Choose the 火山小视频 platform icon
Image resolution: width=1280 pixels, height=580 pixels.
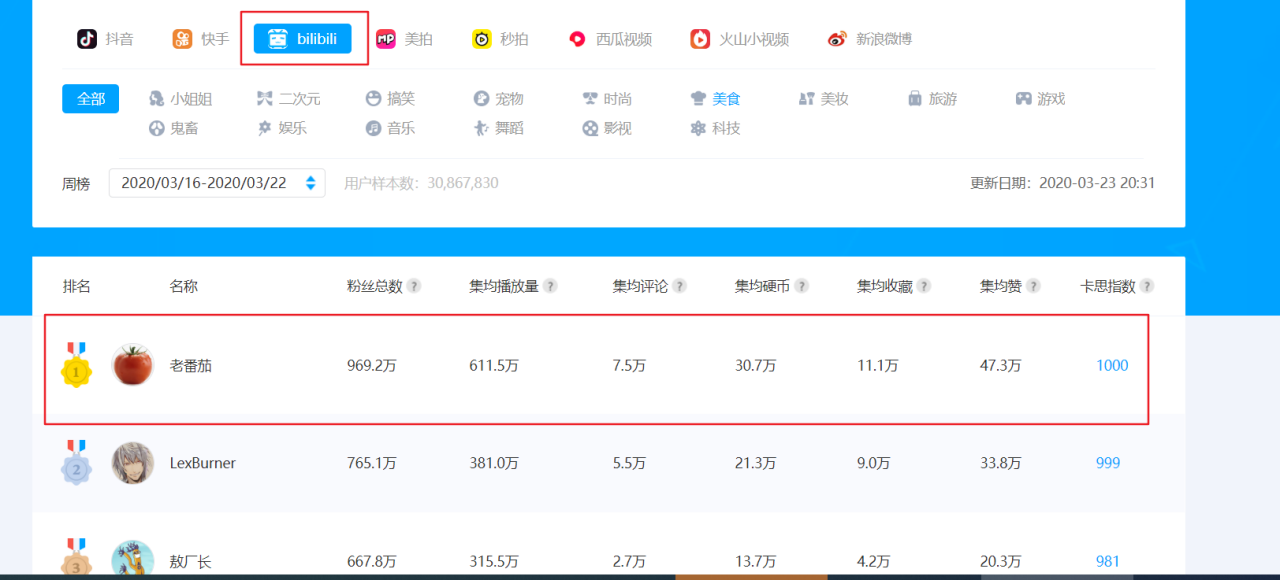(700, 39)
